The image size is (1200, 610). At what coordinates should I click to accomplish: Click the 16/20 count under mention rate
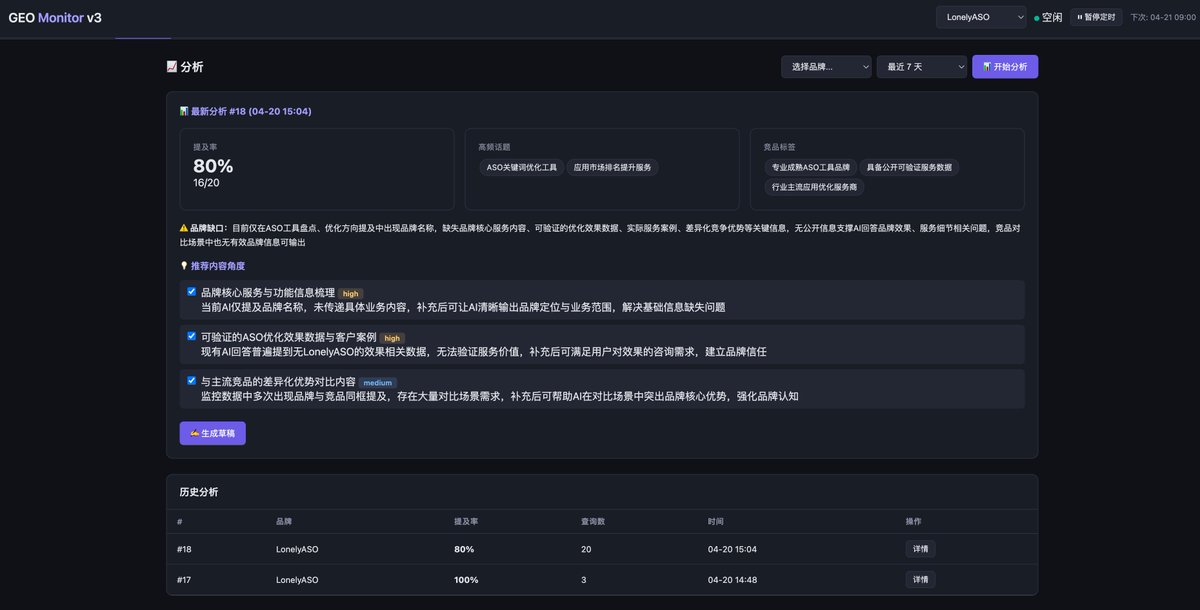click(206, 183)
